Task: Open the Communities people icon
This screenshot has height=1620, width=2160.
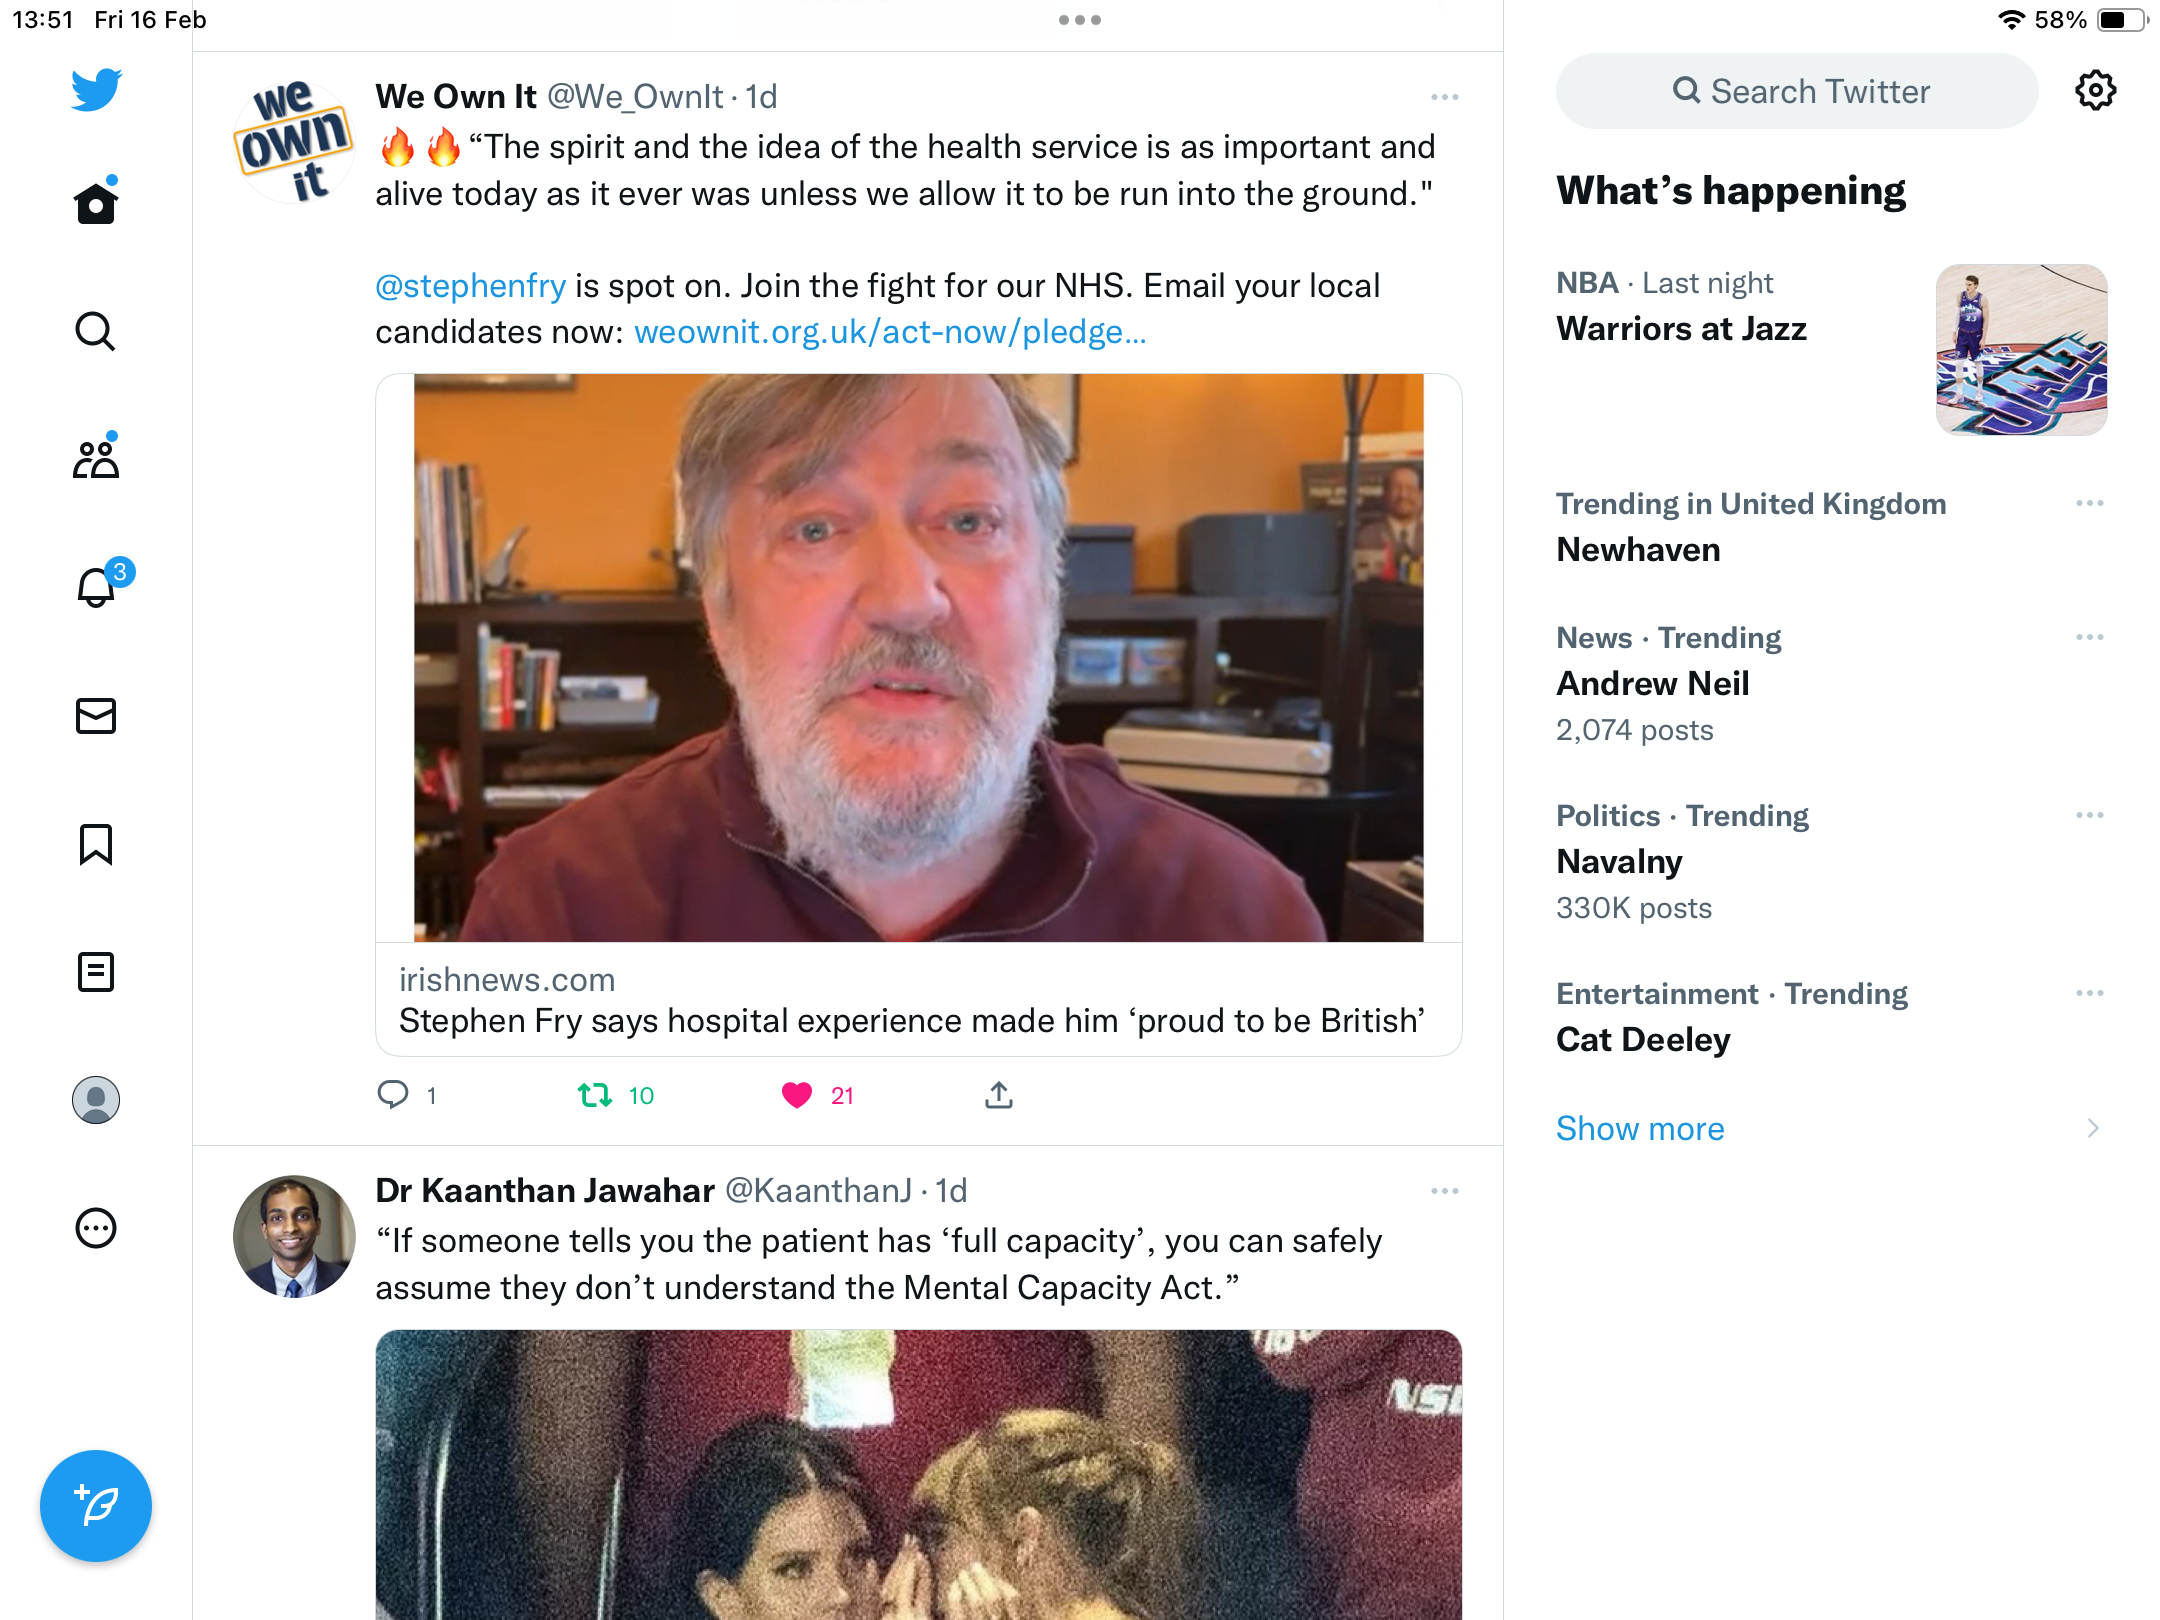Action: 96,458
